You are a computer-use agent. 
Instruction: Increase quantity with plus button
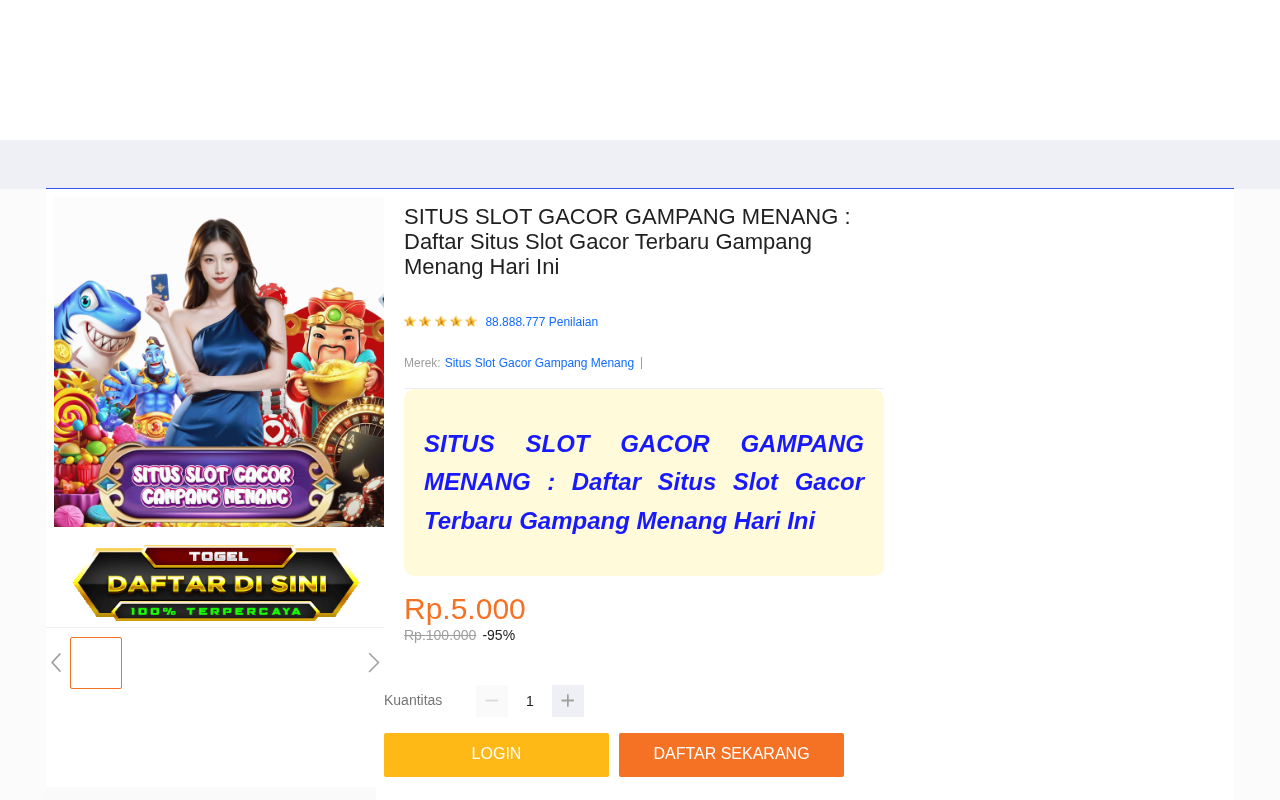click(568, 701)
